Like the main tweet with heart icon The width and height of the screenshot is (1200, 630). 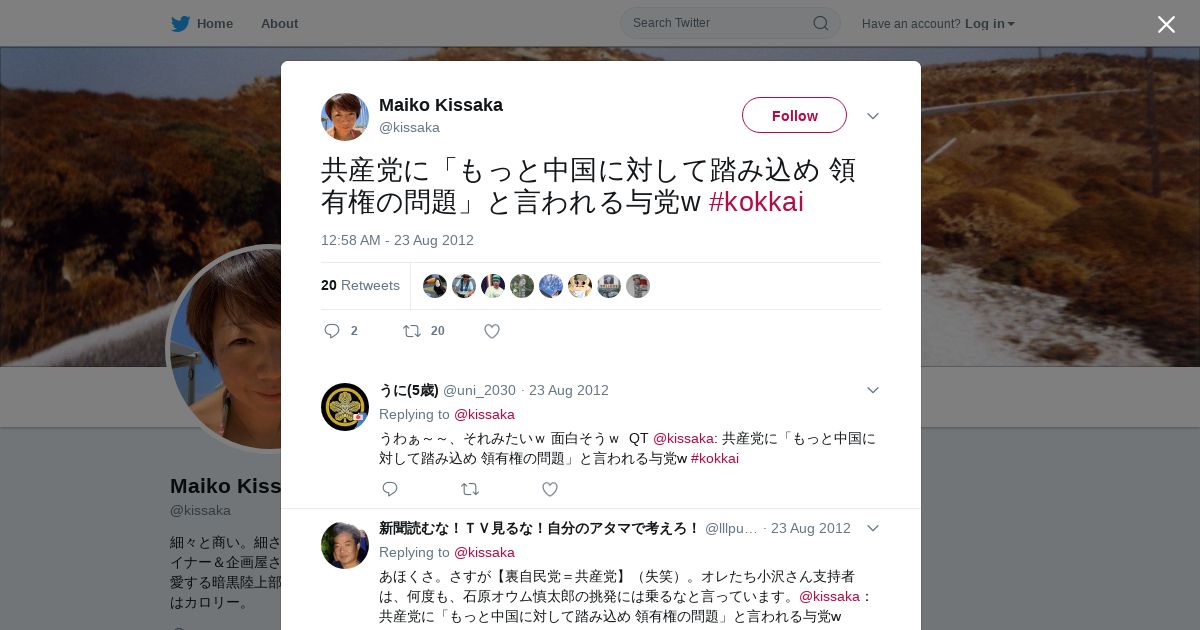492,331
